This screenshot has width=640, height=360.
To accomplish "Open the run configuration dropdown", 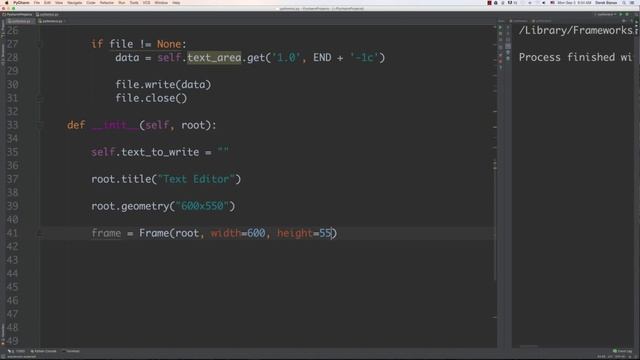I will click(606, 14).
